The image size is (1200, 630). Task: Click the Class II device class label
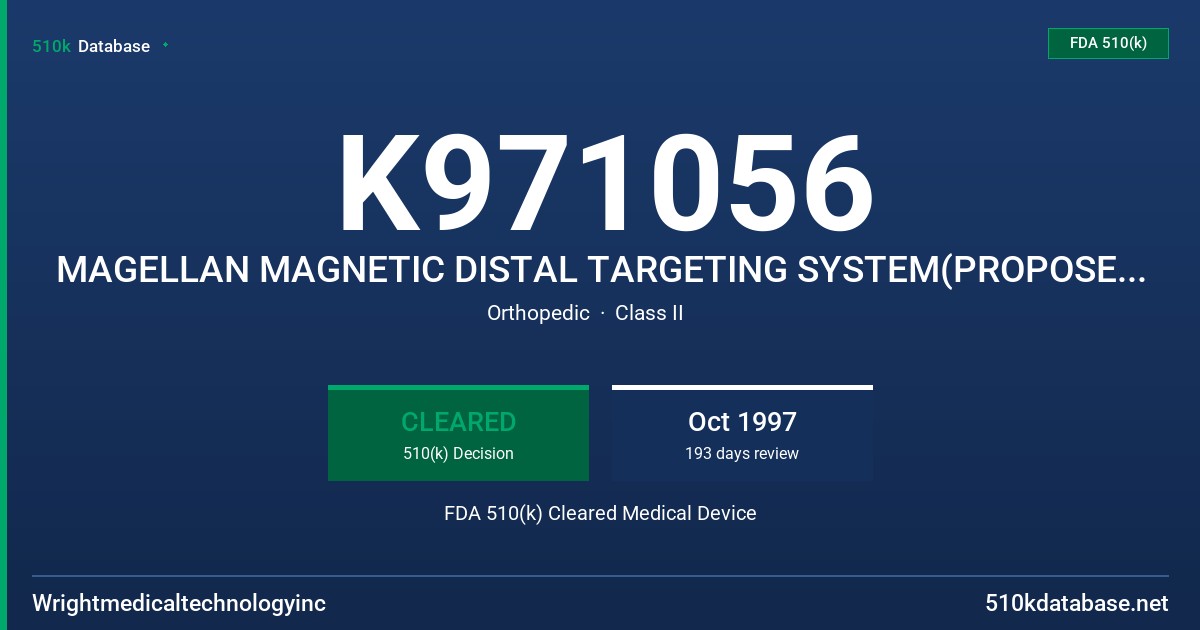pyautogui.click(x=649, y=313)
